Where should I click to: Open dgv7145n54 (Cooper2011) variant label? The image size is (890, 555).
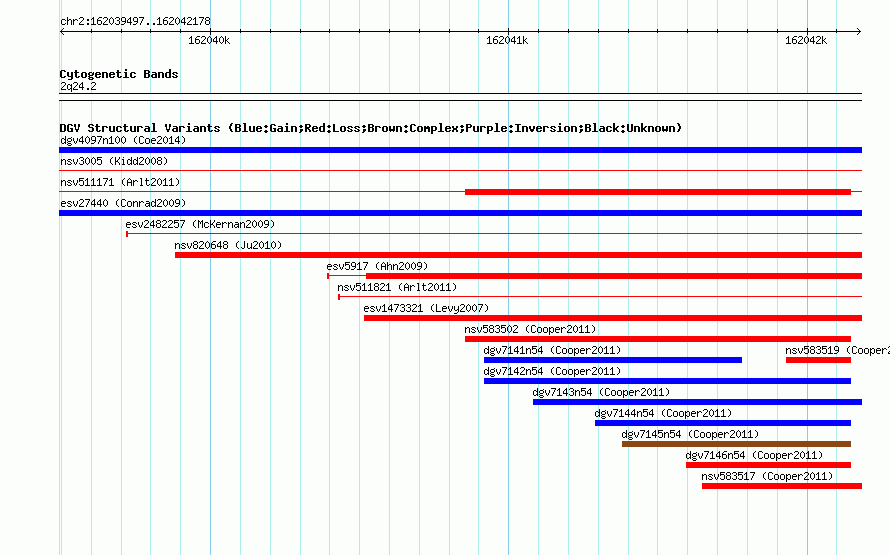[x=690, y=434]
